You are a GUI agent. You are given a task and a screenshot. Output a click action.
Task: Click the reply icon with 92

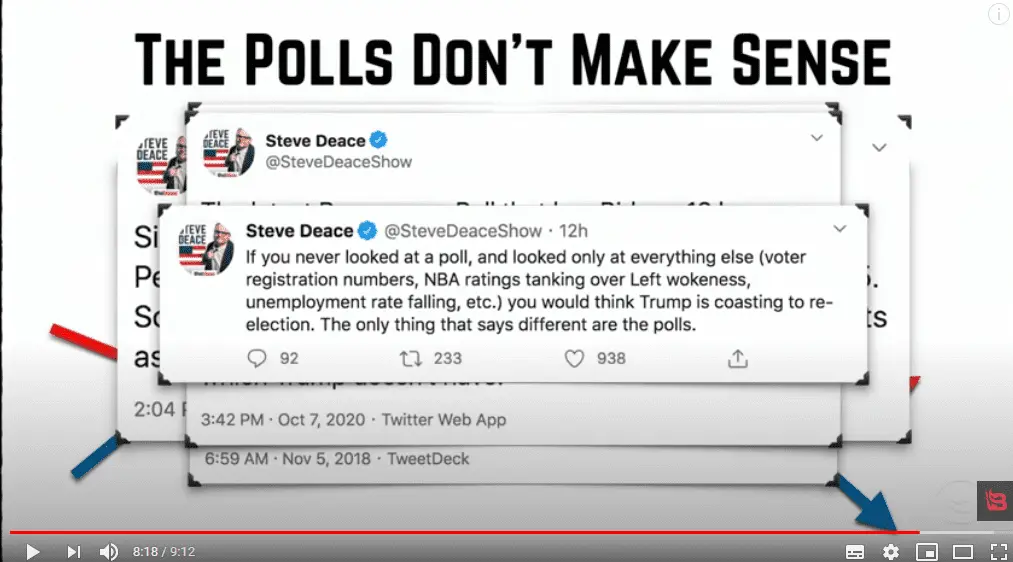(257, 357)
